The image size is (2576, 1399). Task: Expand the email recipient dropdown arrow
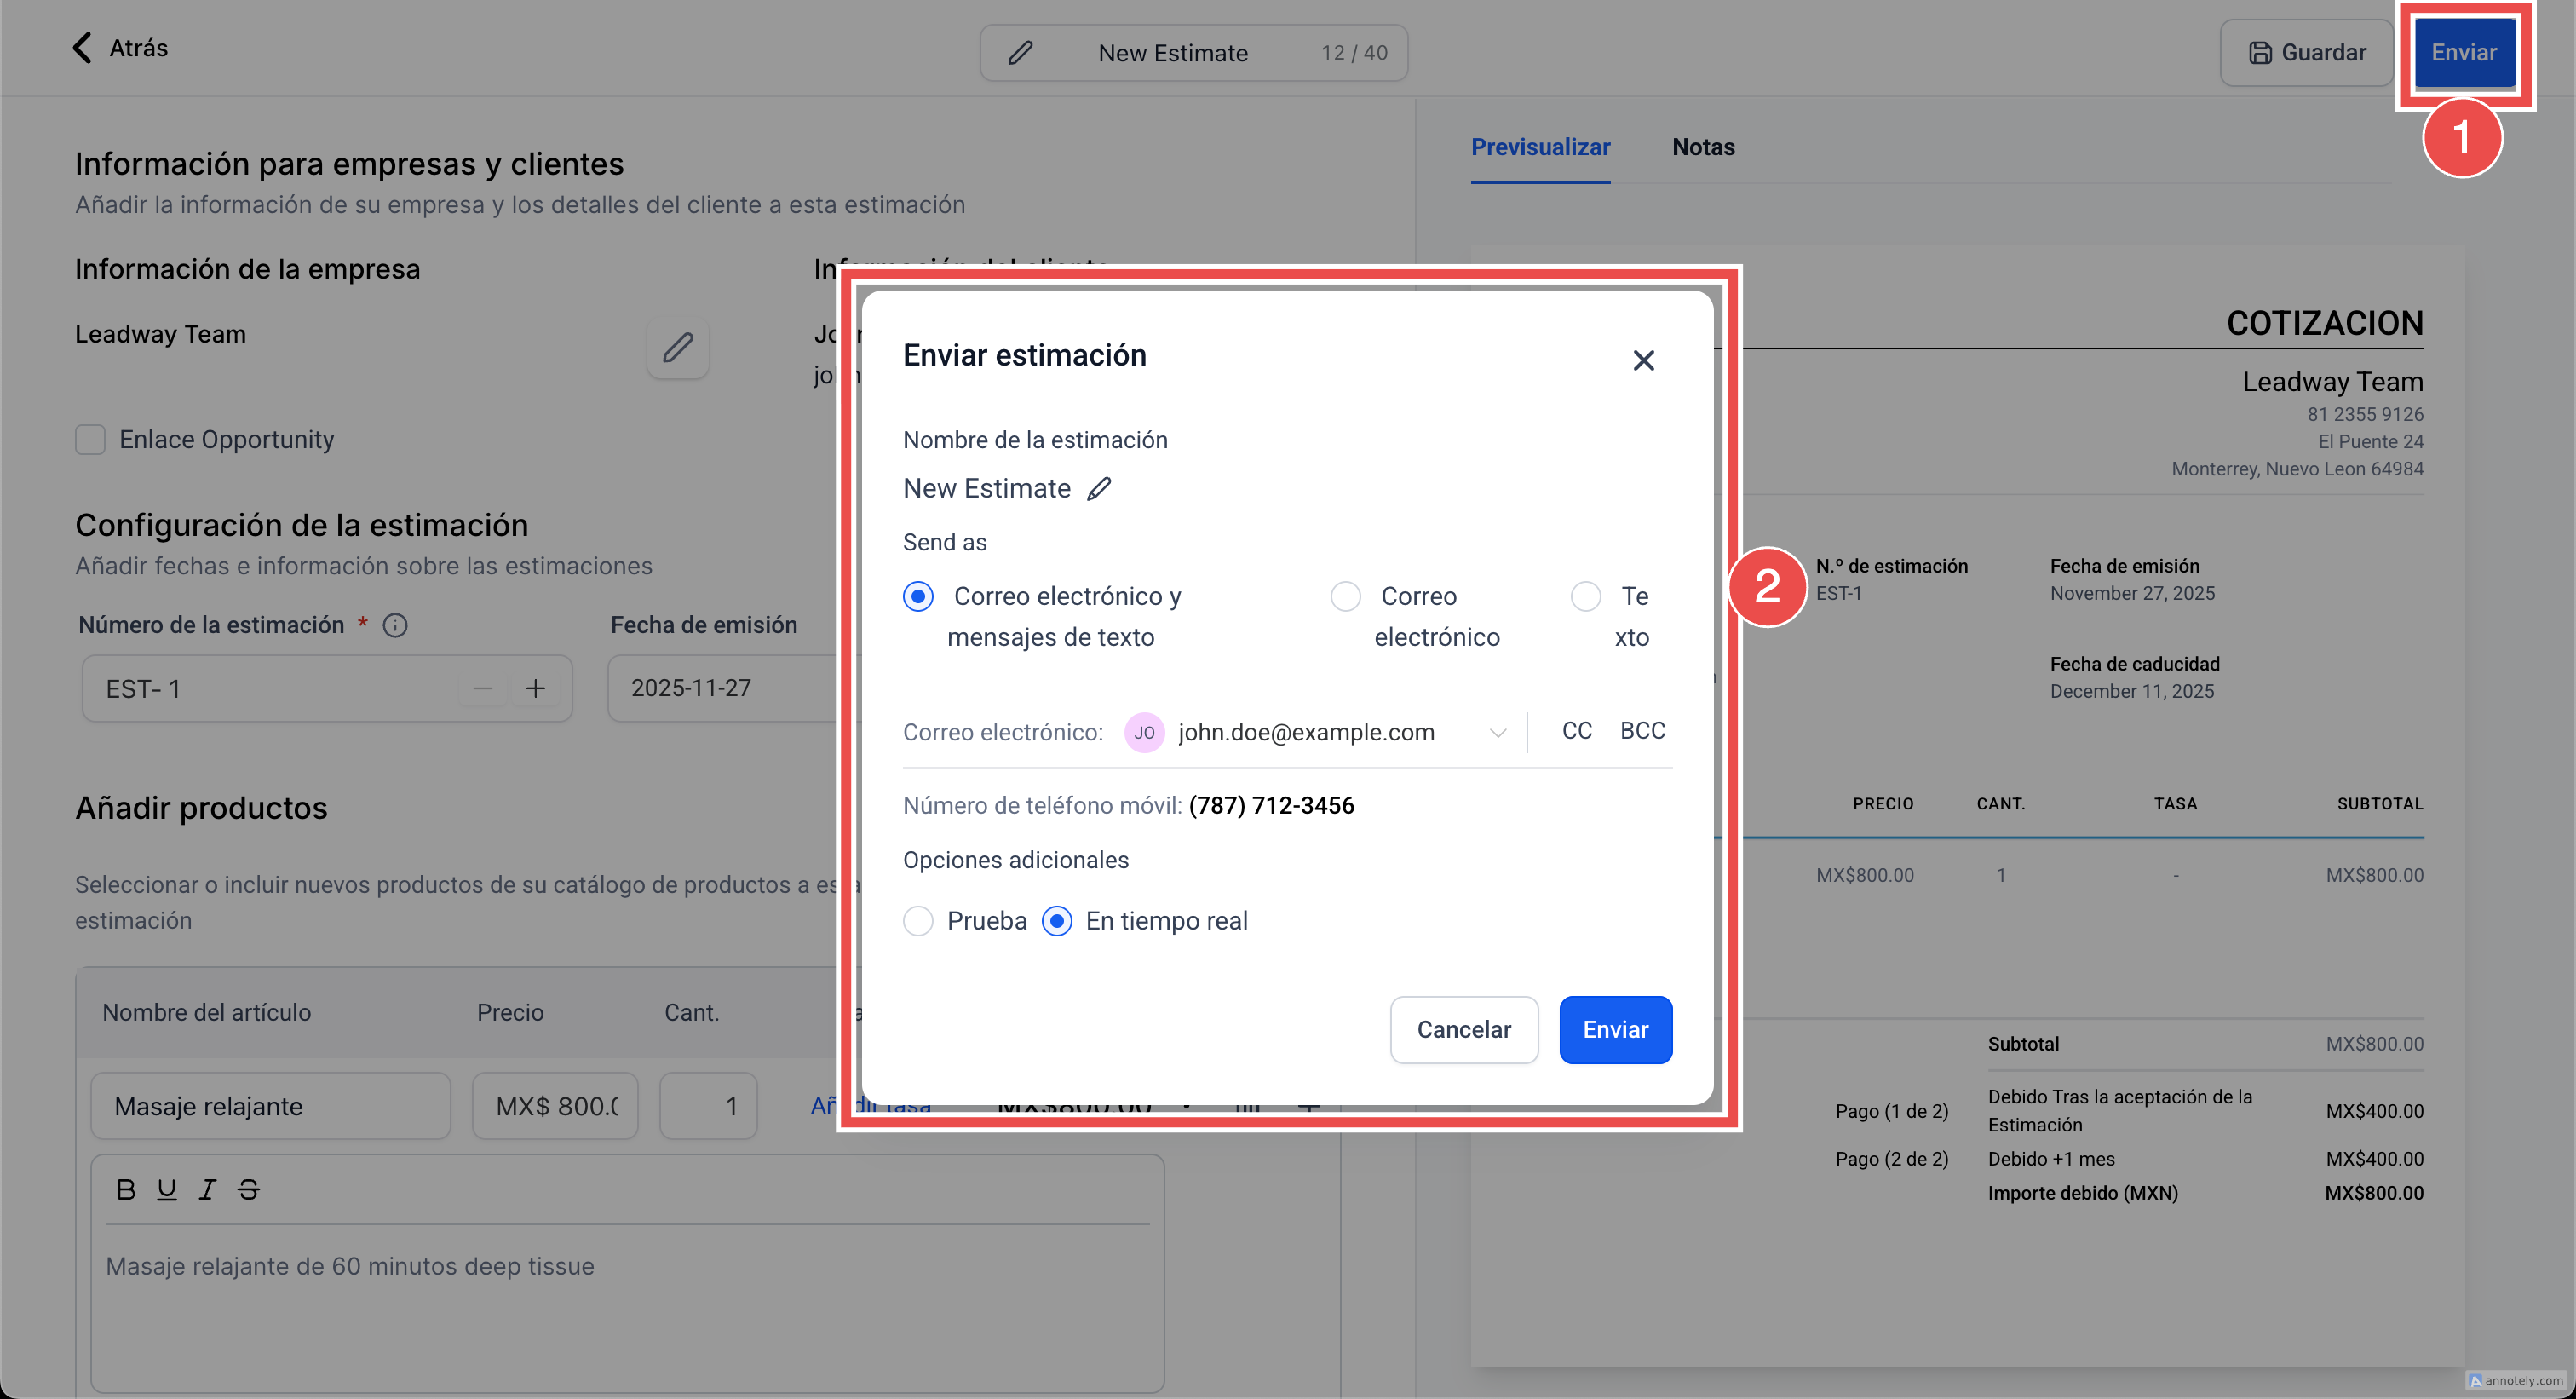point(1497,732)
